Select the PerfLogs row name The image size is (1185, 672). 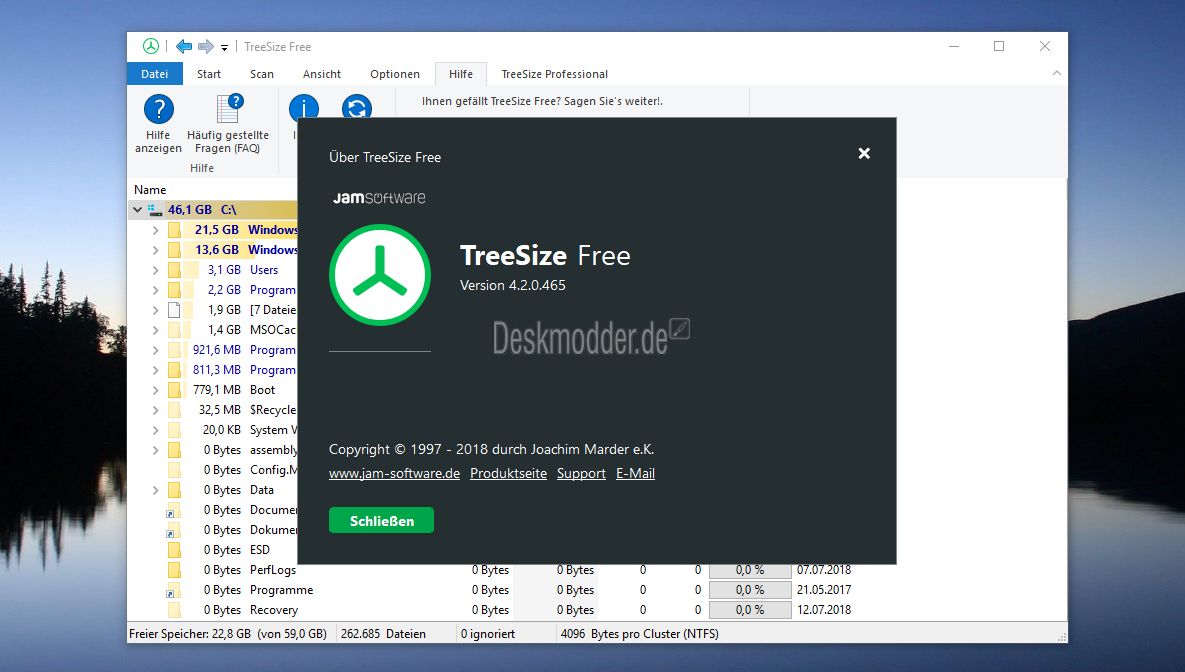tap(273, 570)
